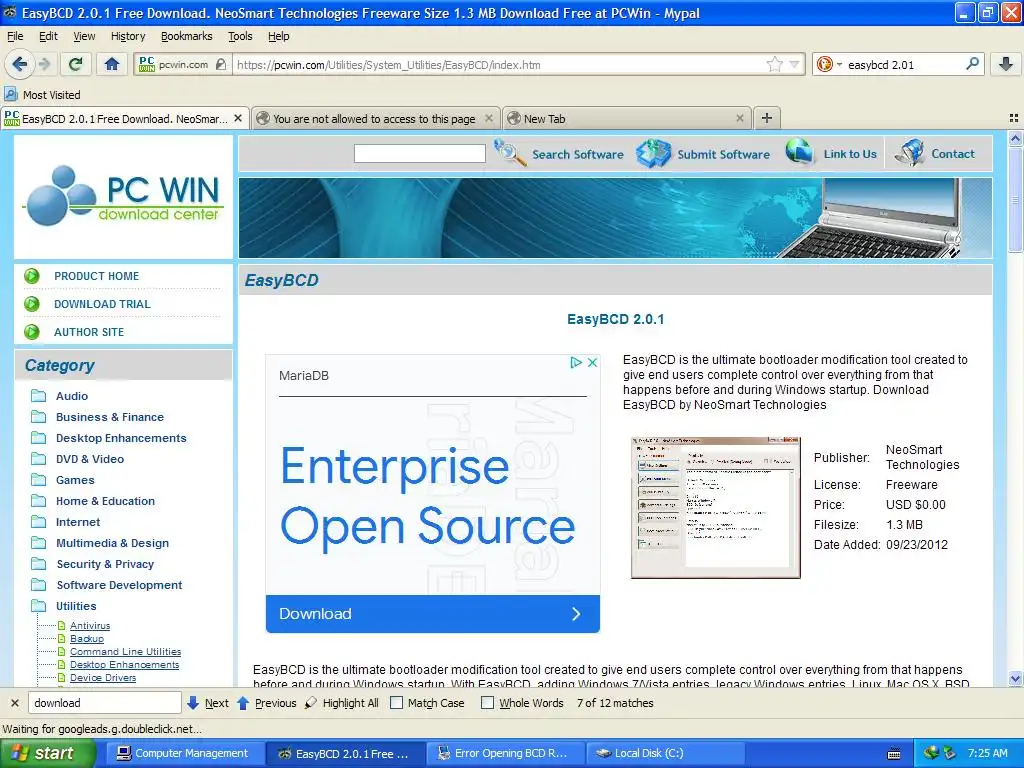
Task: Click the Contact satellite dish icon
Action: coord(909,153)
